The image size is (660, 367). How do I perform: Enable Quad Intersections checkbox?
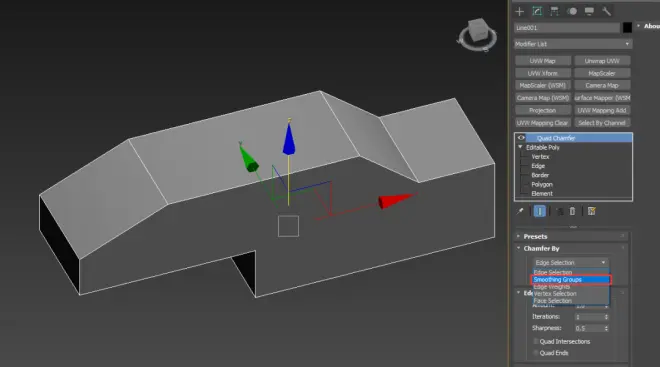tap(536, 341)
